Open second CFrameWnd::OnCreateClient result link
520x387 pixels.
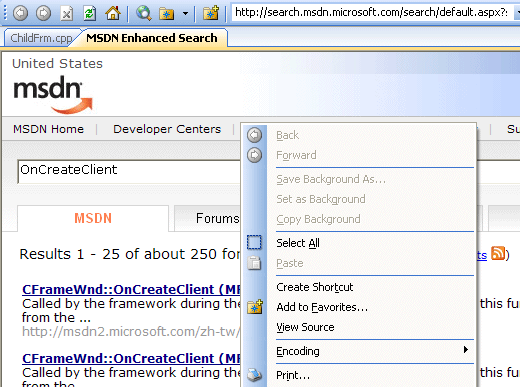click(x=131, y=358)
